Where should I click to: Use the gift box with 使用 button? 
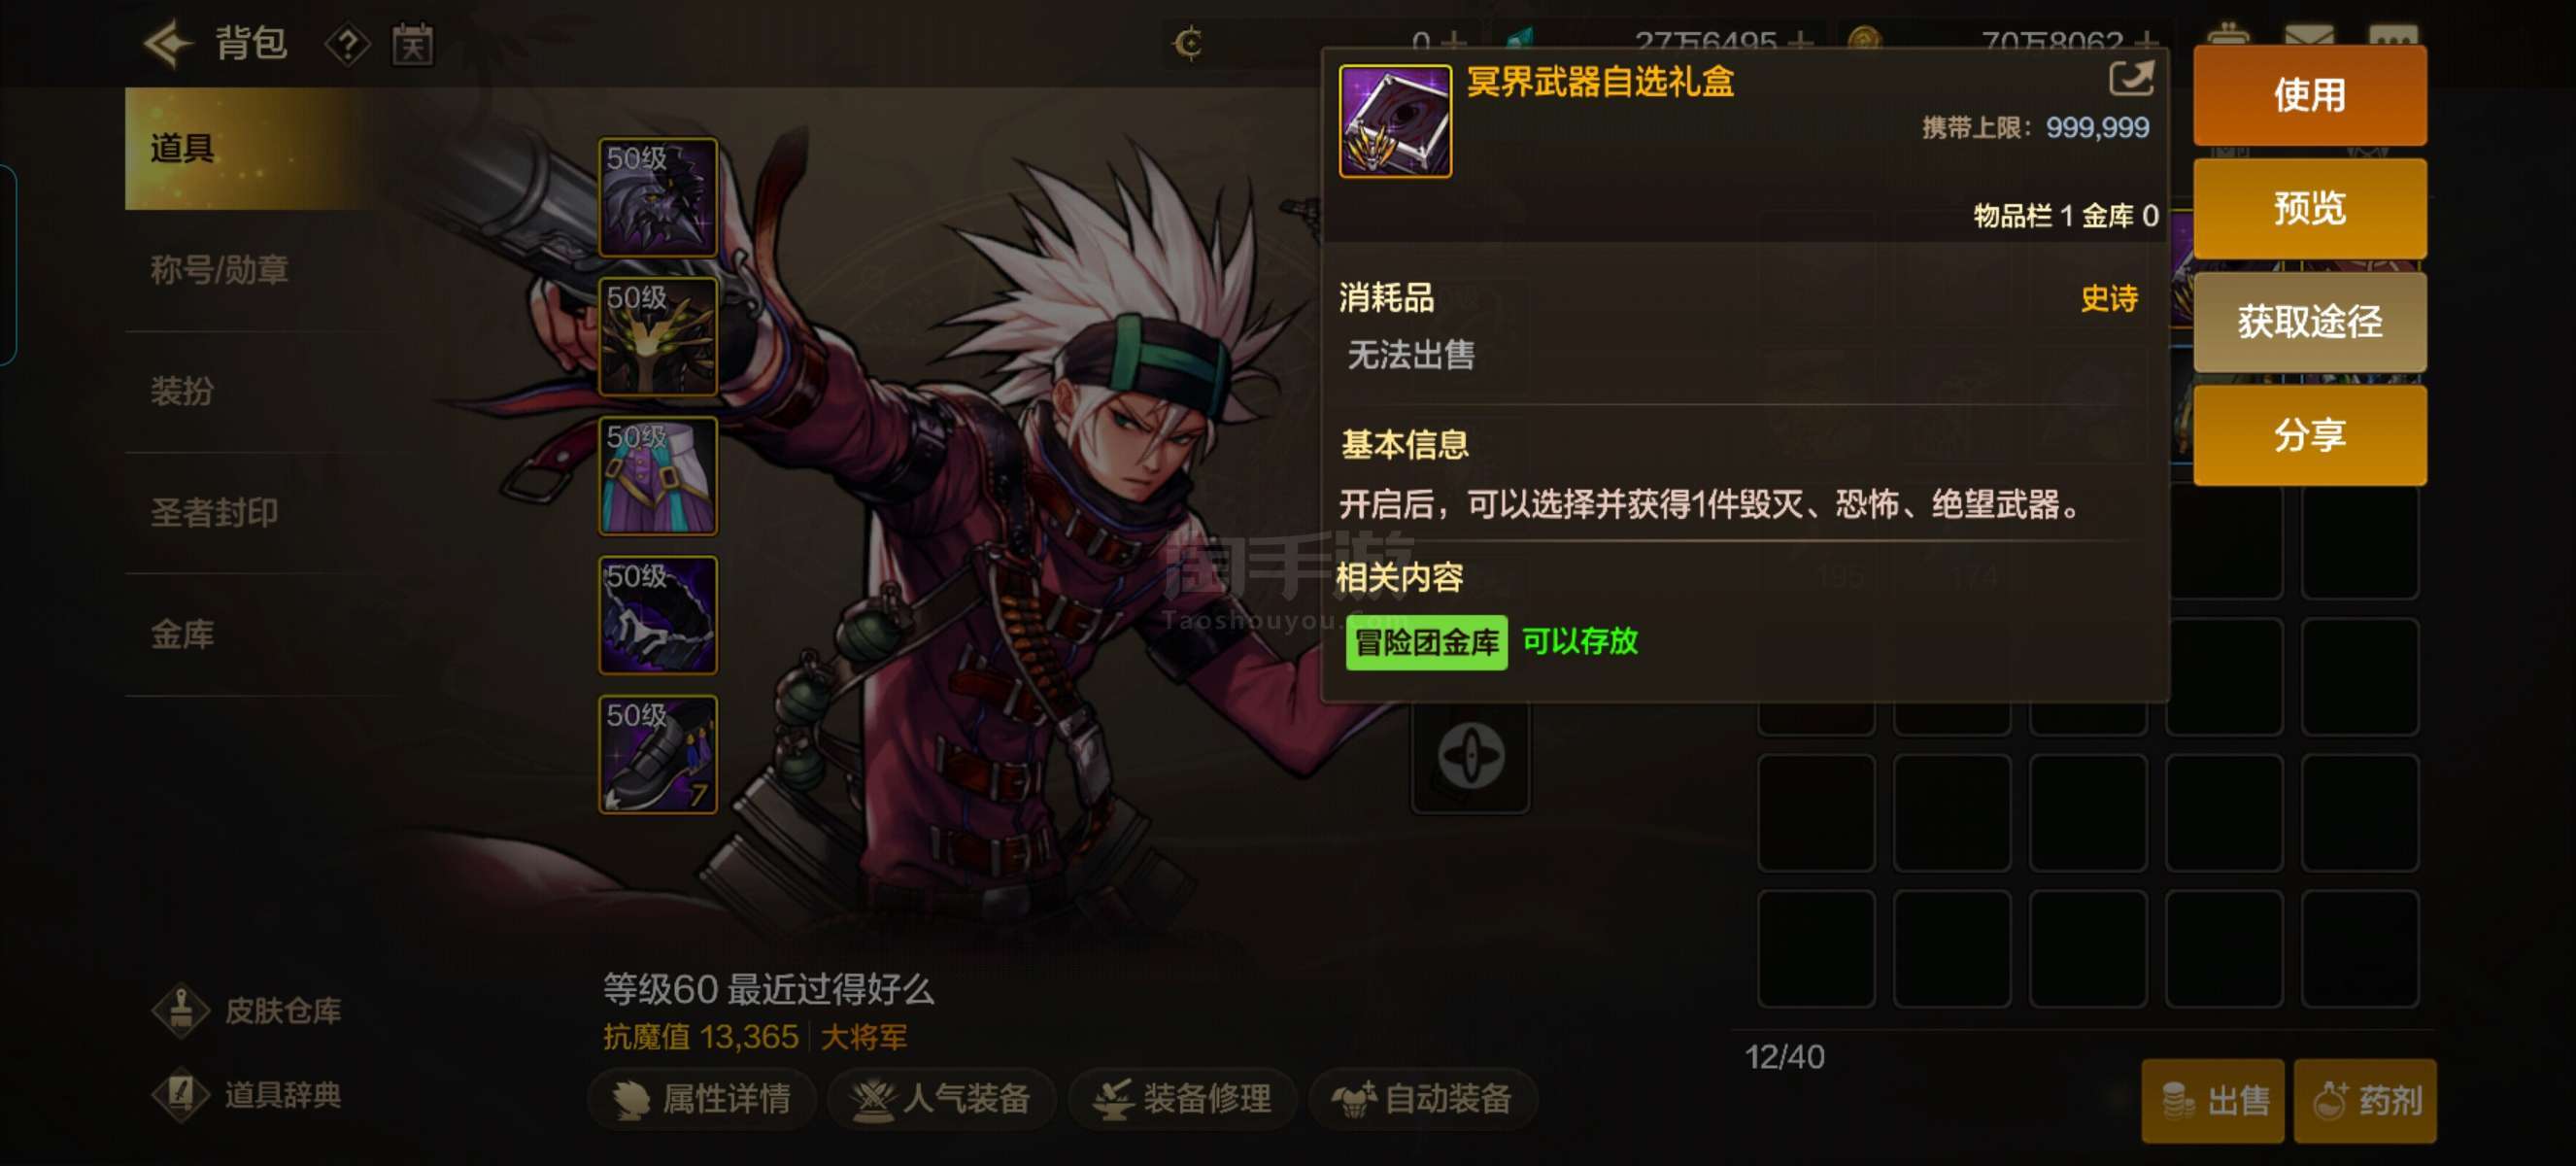[2309, 95]
